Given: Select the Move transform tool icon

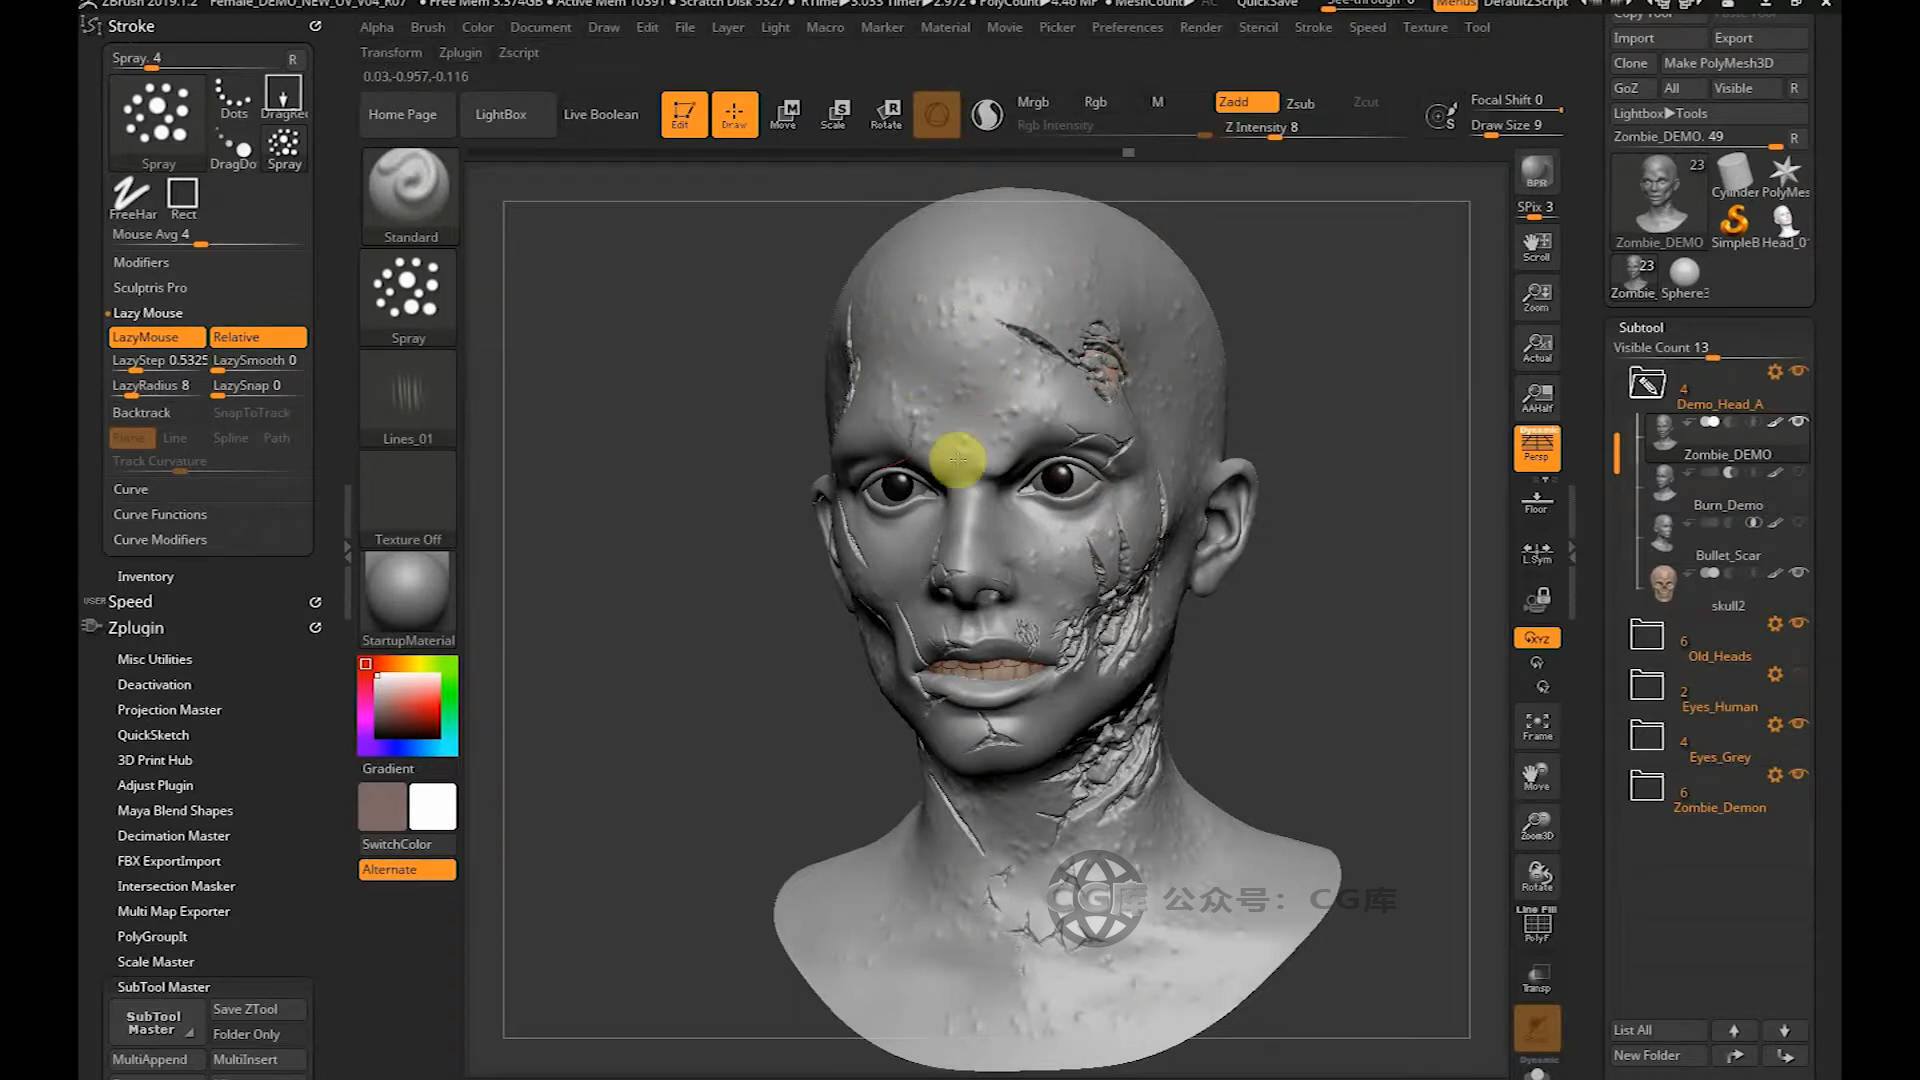Looking at the screenshot, I should (x=783, y=113).
